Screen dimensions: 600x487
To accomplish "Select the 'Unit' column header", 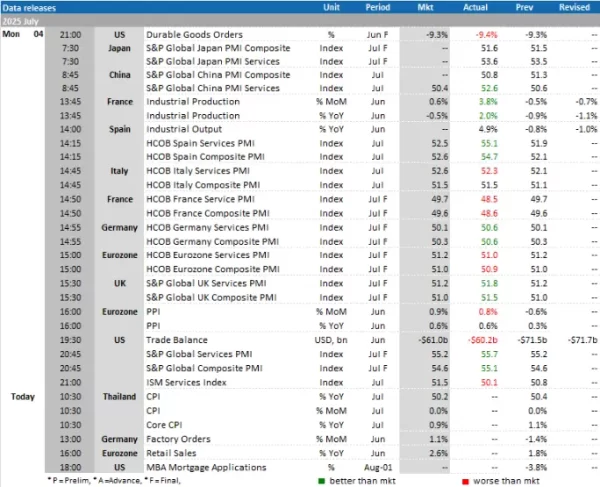I will (x=331, y=7).
